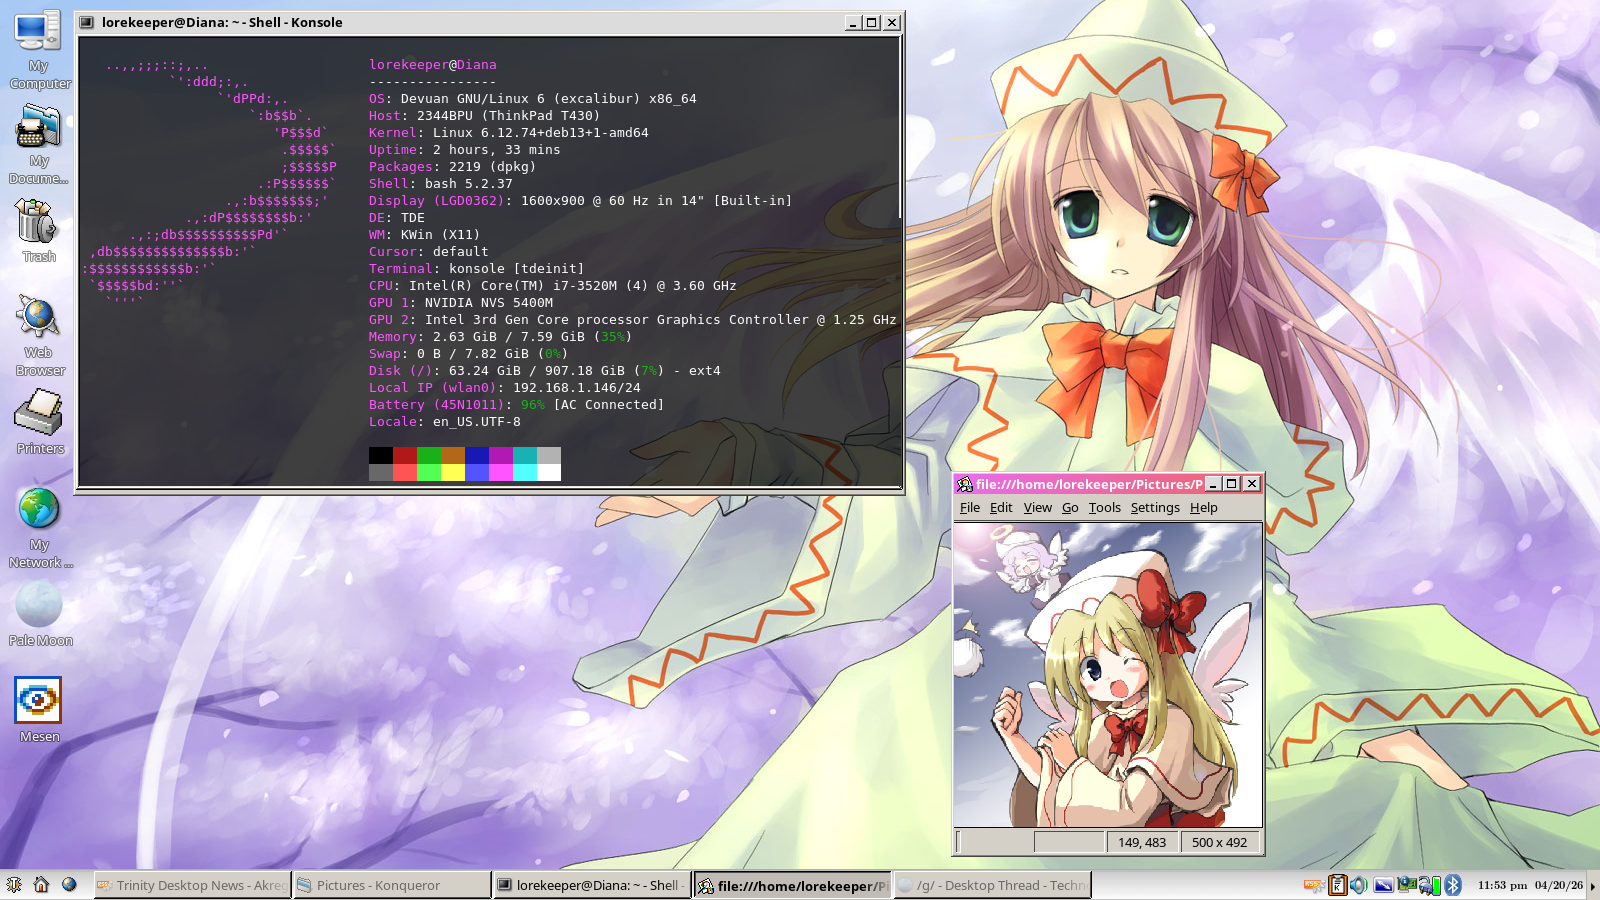
Task: Open the Klipper clipboard tray icon
Action: pyautogui.click(x=1337, y=885)
